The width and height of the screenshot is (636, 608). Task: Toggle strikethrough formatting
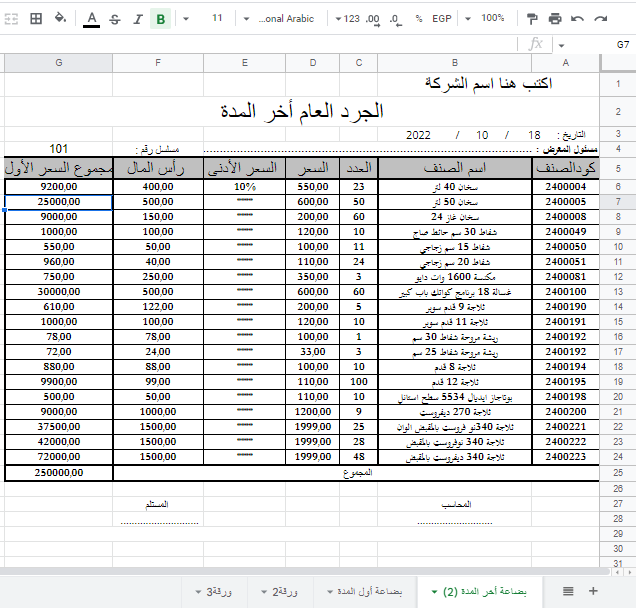pyautogui.click(x=114, y=18)
